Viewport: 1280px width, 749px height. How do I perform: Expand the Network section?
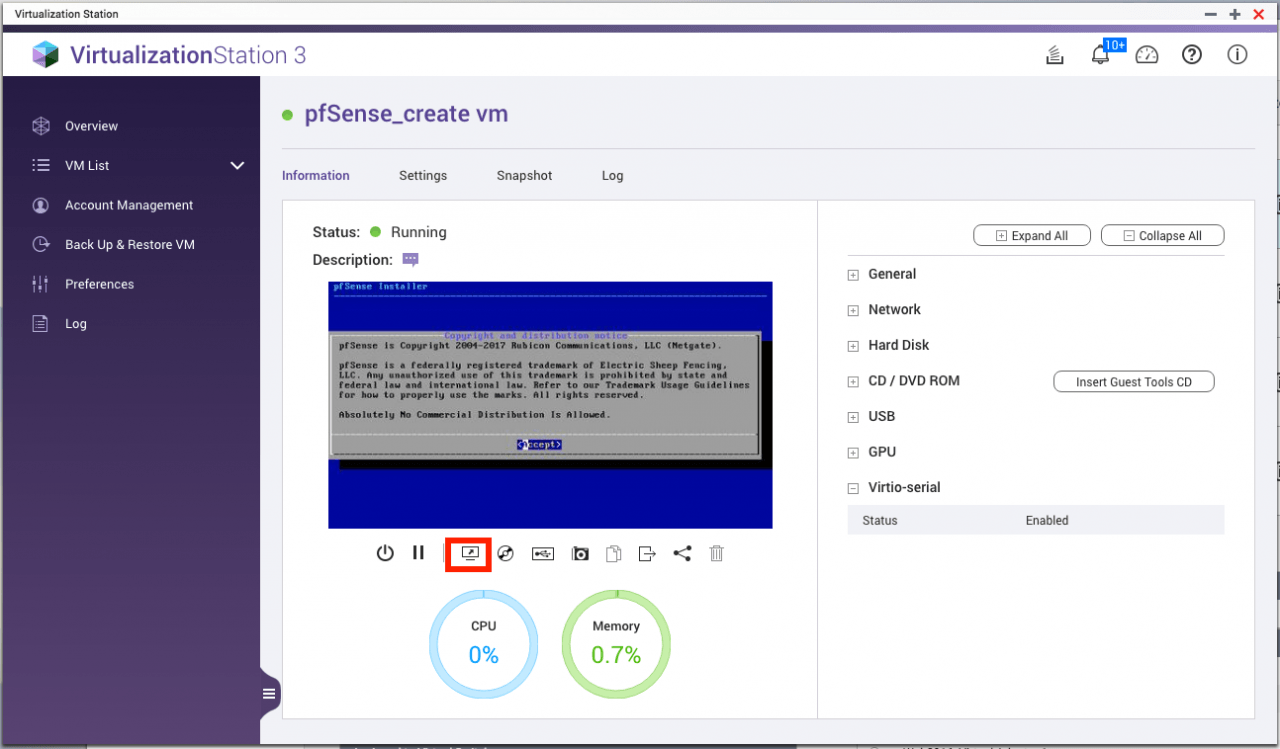pos(853,311)
